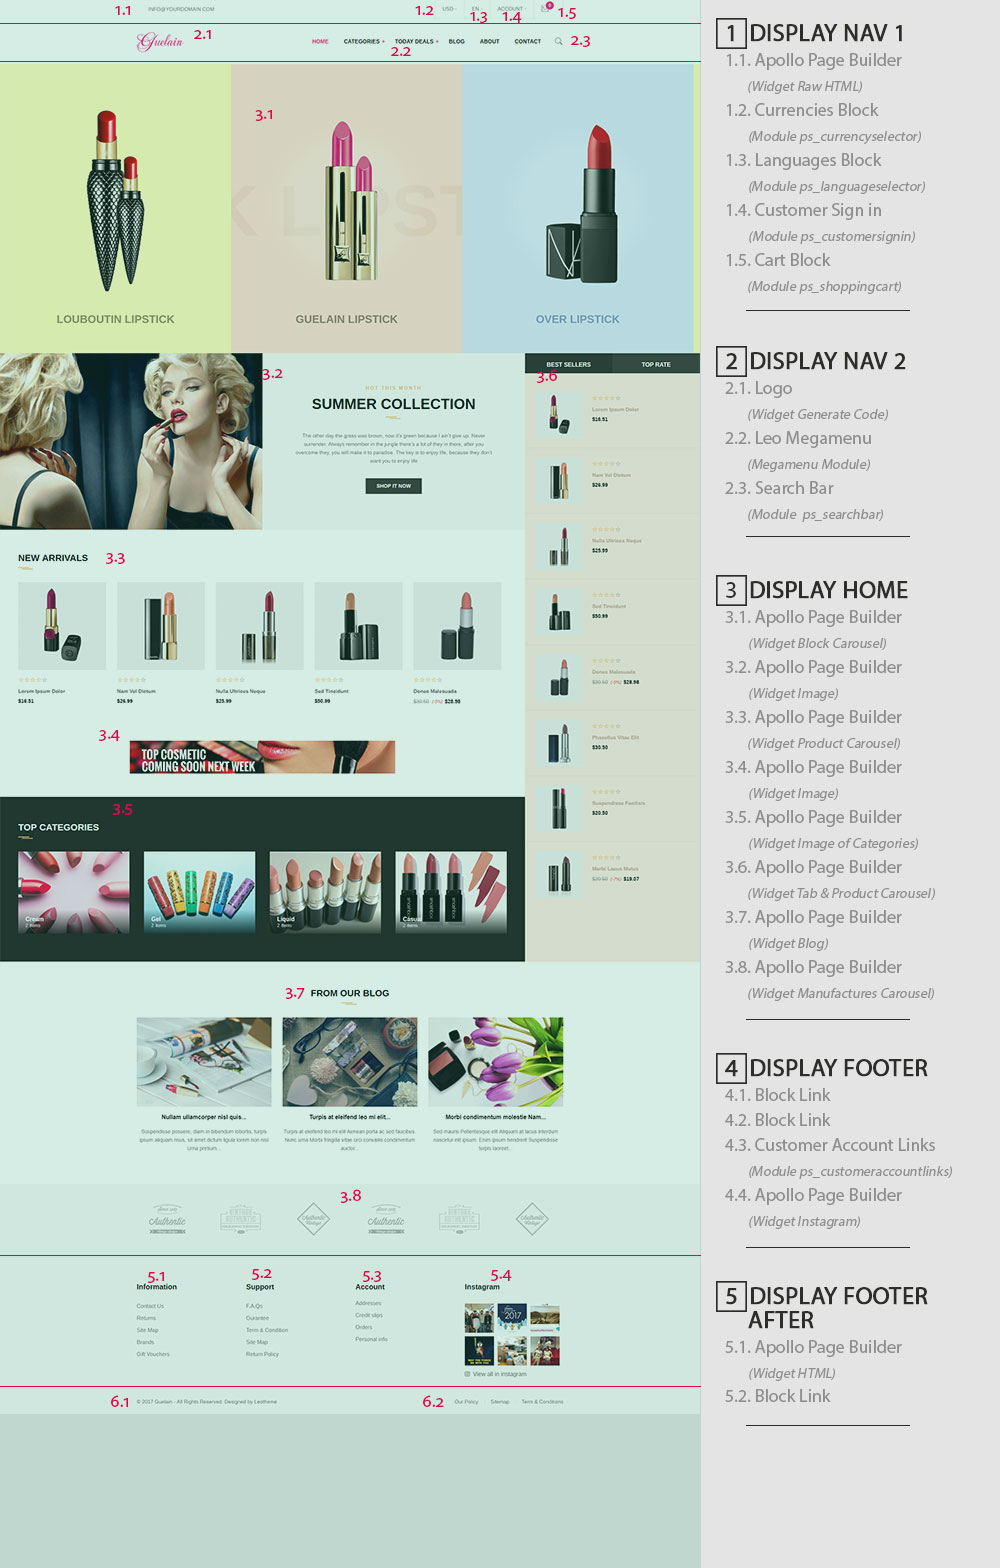The image size is (1000, 1568).
Task: Open the About menu item
Action: pyautogui.click(x=490, y=42)
